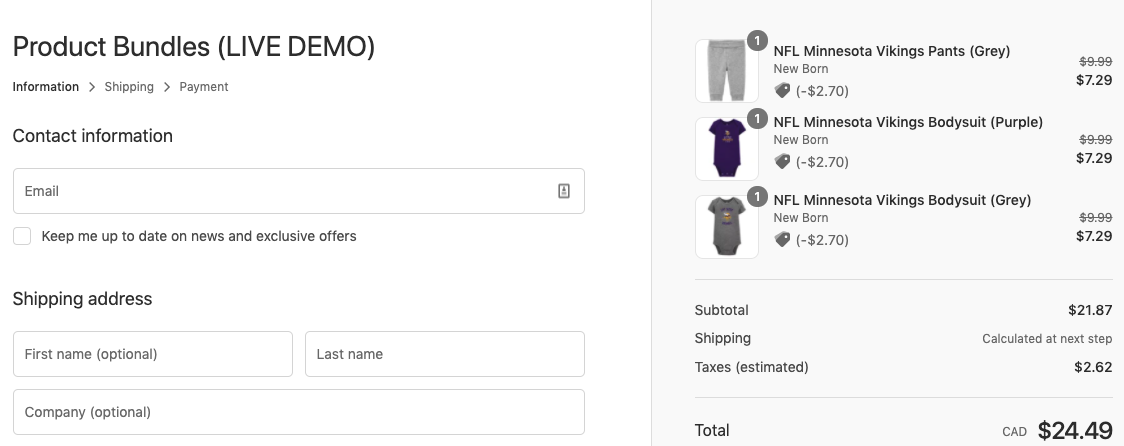1124x446 pixels.
Task: Focus the Last name field
Action: click(x=444, y=354)
